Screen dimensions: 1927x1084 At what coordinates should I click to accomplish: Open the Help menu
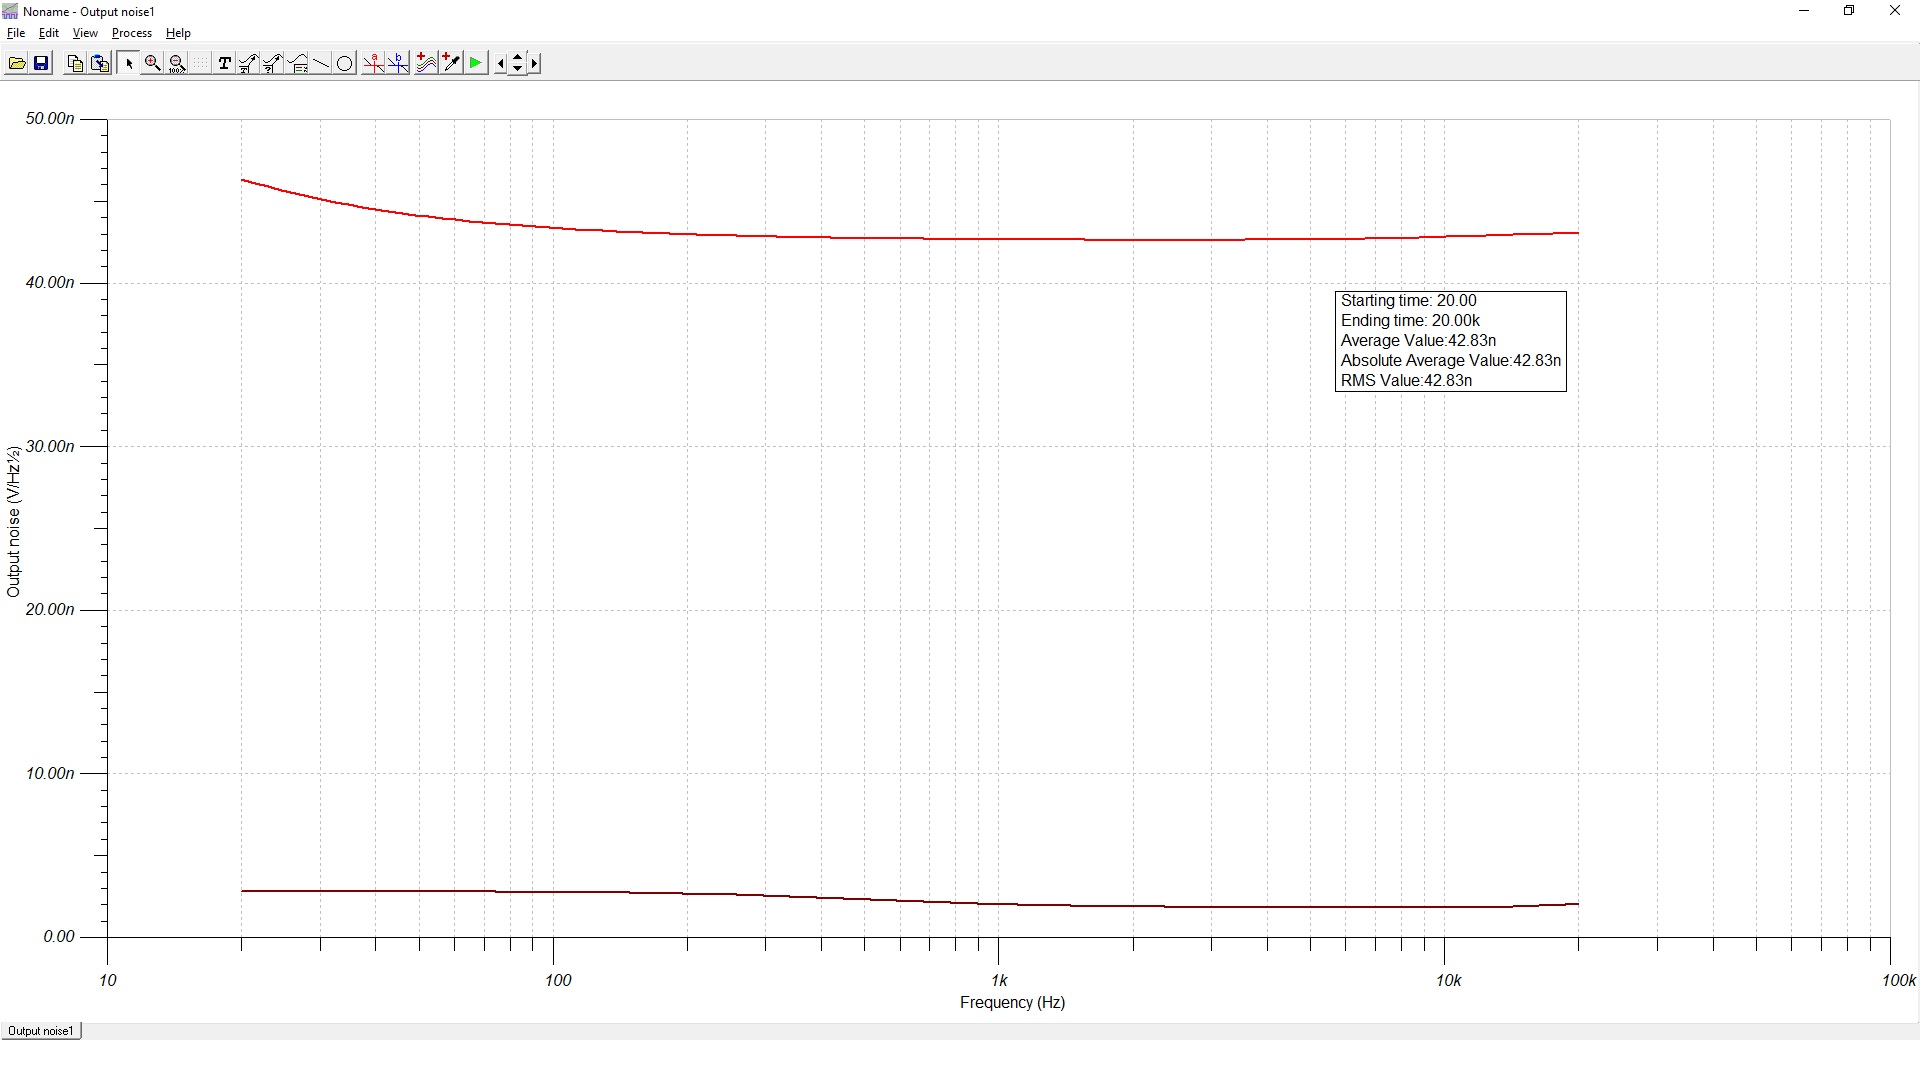pyautogui.click(x=178, y=33)
